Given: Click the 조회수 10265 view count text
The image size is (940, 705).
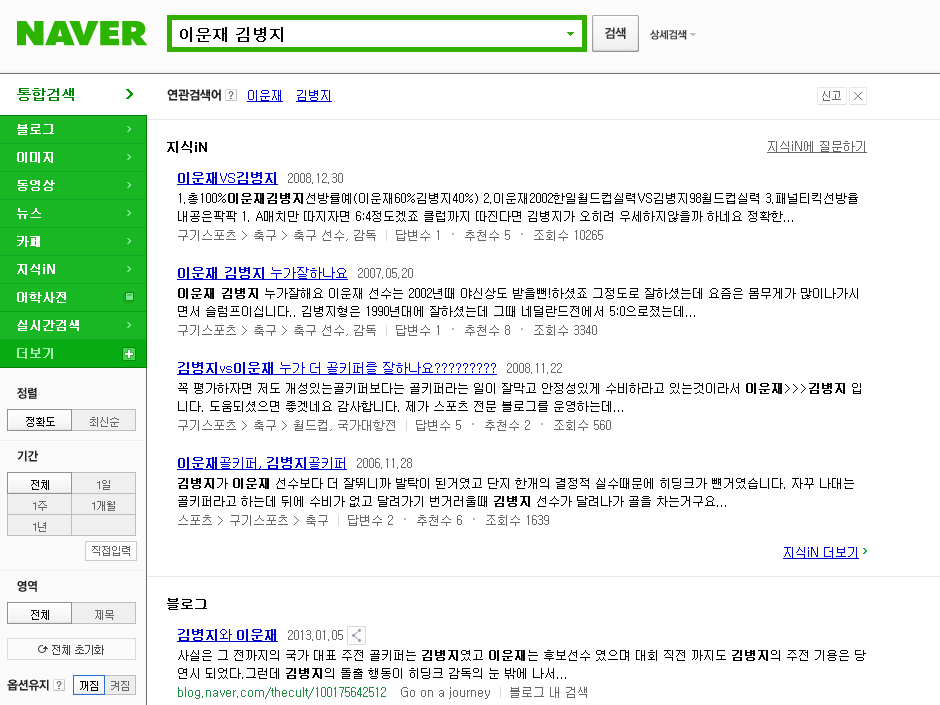Looking at the screenshot, I should [x=568, y=235].
